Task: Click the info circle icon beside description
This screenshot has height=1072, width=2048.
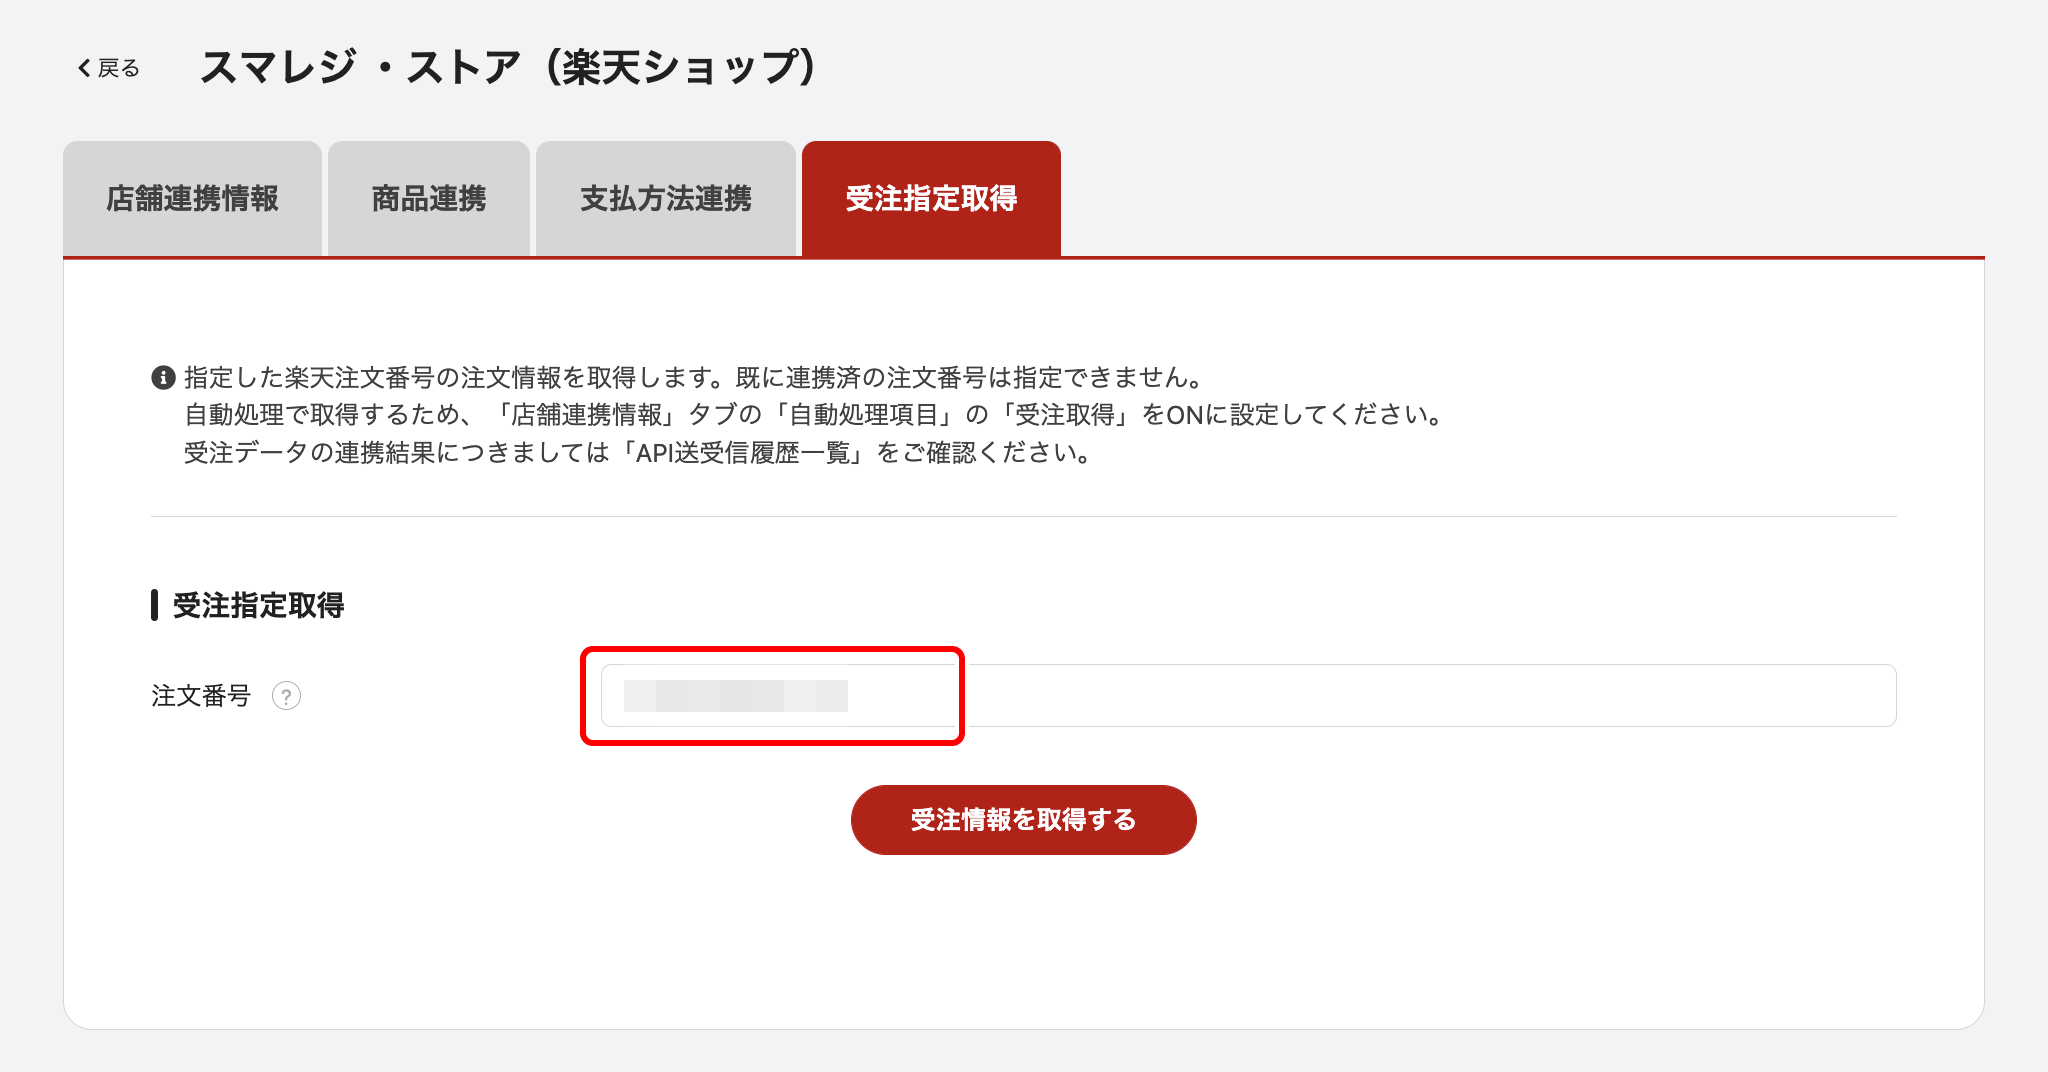Action: [163, 378]
